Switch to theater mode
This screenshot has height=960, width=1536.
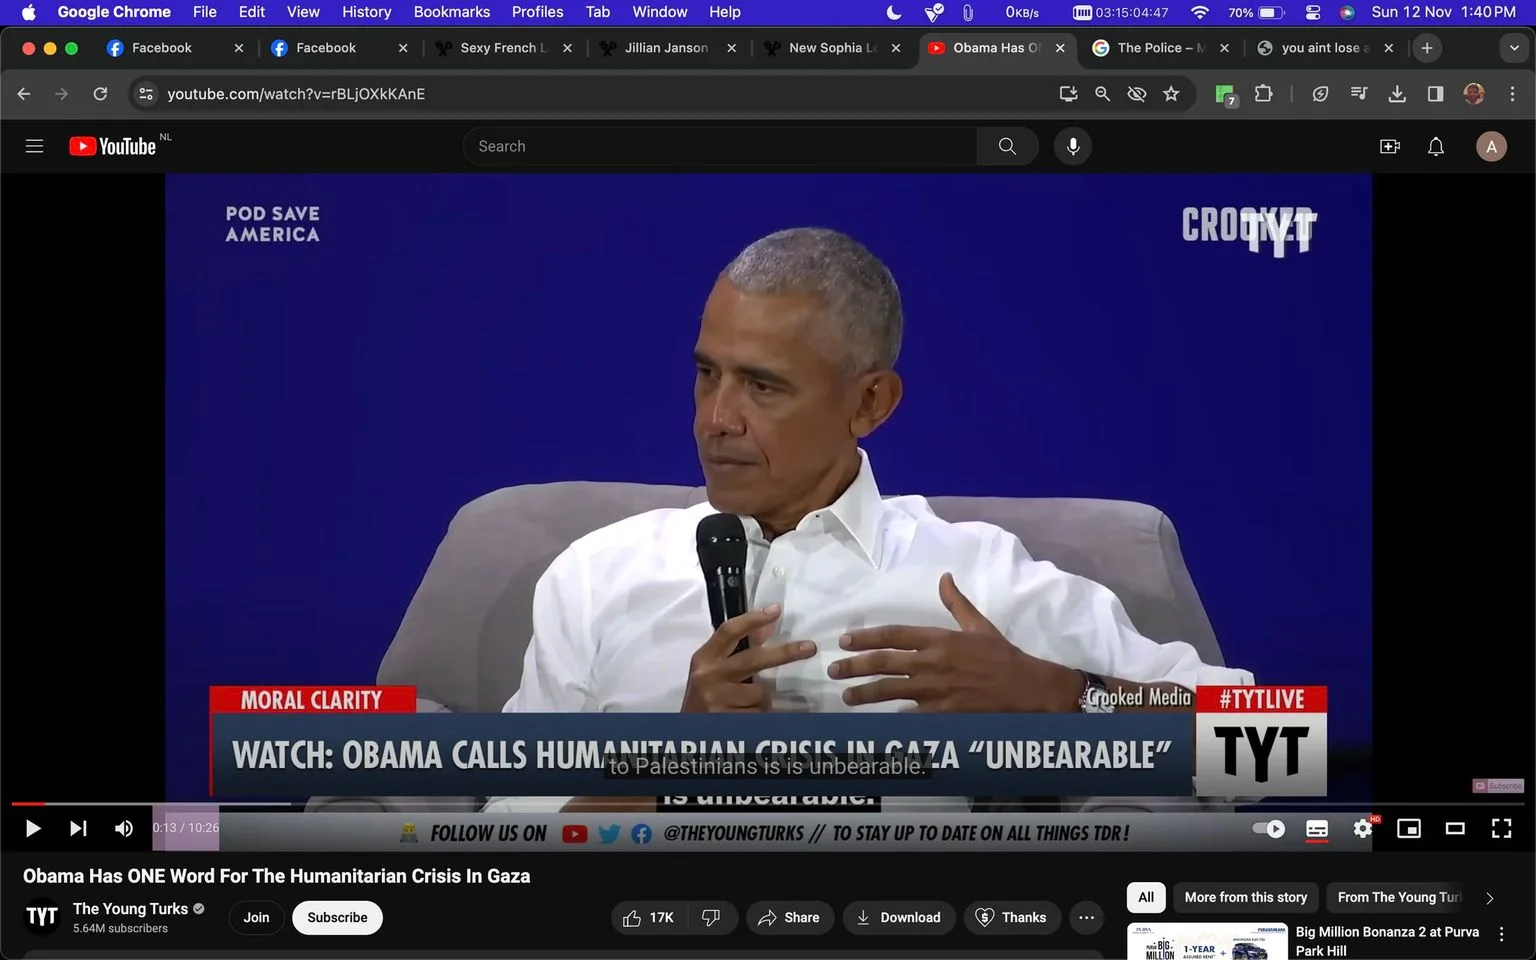1455,828
